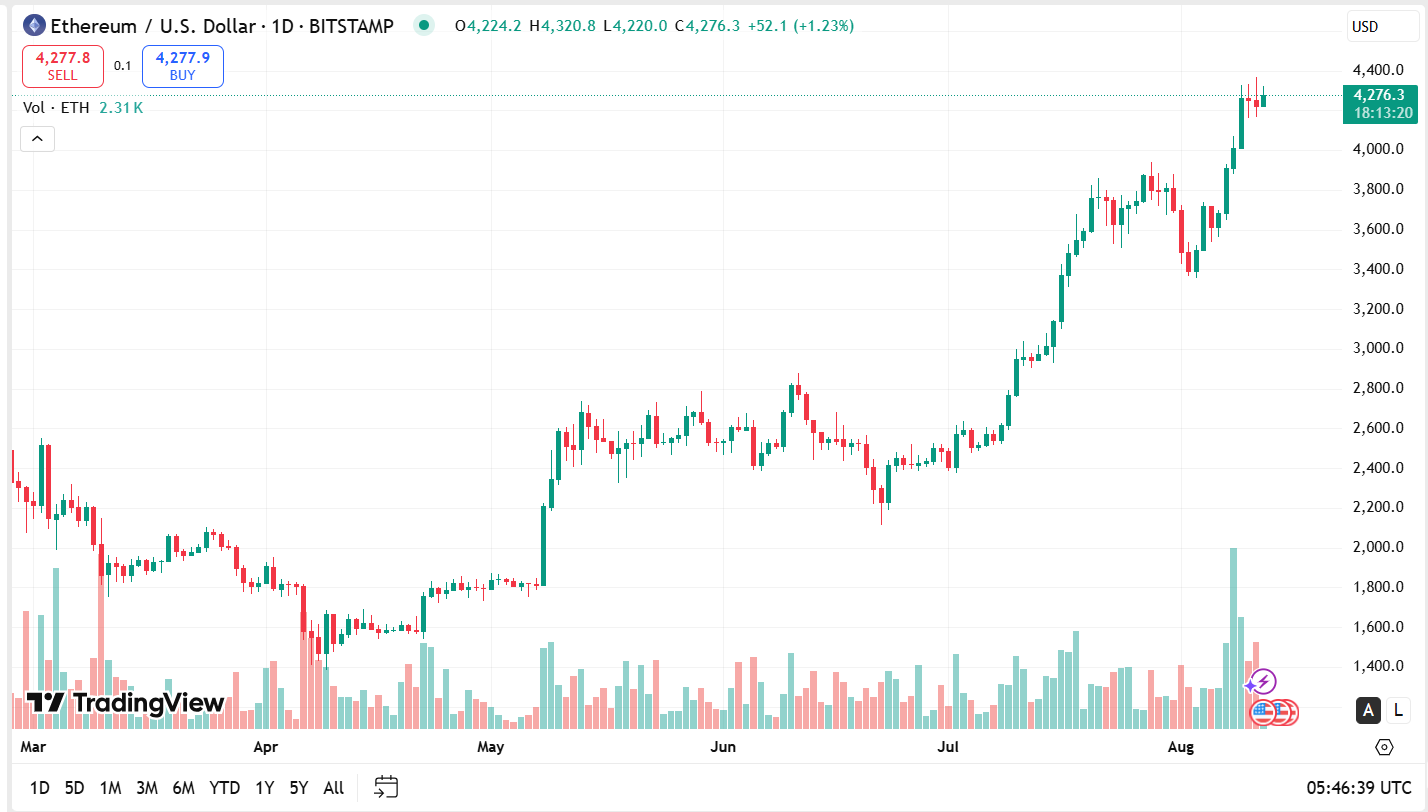This screenshot has width=1428, height=812.
Task: Enable logarithmic scale with the L button
Action: click(x=1397, y=710)
